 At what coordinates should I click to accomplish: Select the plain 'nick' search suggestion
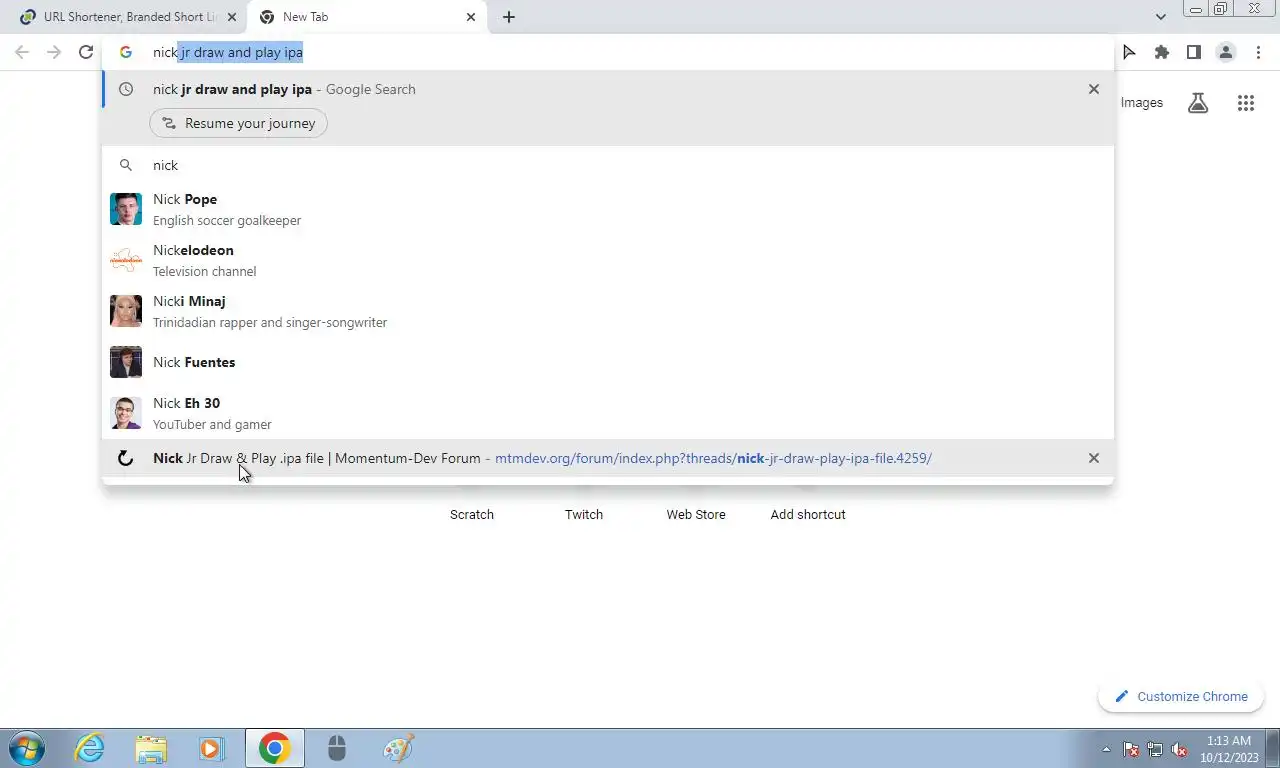click(x=608, y=165)
